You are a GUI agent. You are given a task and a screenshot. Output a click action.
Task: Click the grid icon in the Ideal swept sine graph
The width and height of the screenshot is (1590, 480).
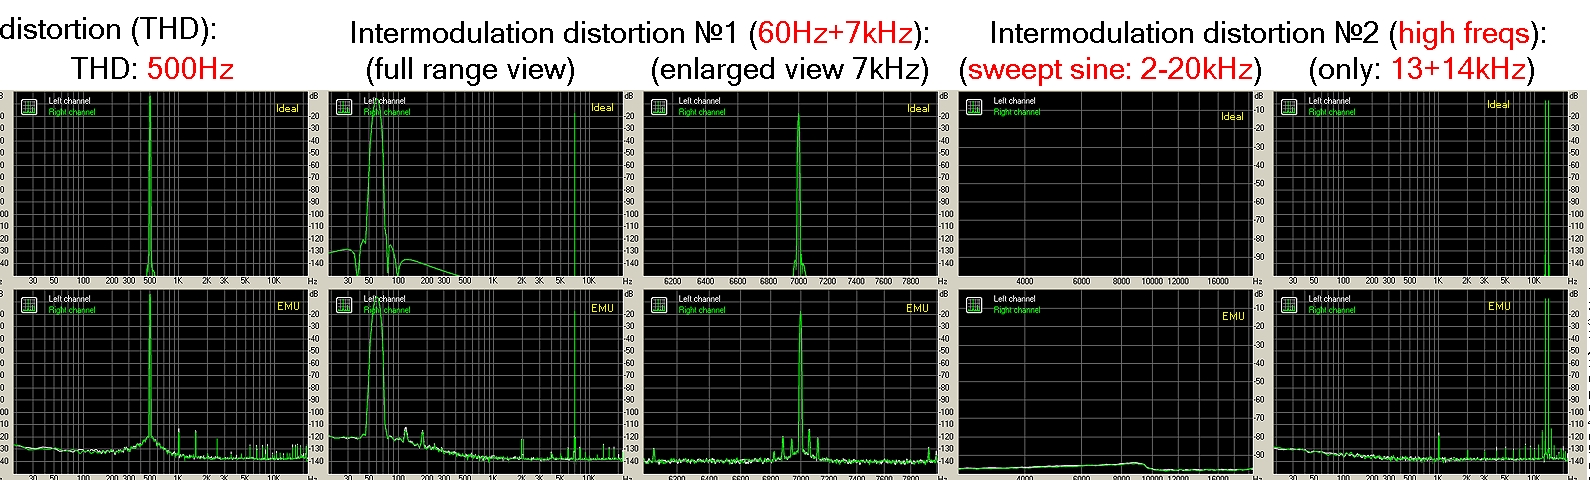(x=974, y=106)
